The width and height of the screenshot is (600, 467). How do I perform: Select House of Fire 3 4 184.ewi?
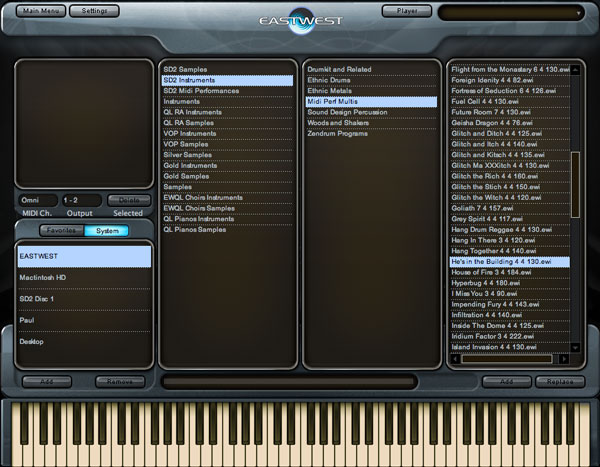coord(510,272)
